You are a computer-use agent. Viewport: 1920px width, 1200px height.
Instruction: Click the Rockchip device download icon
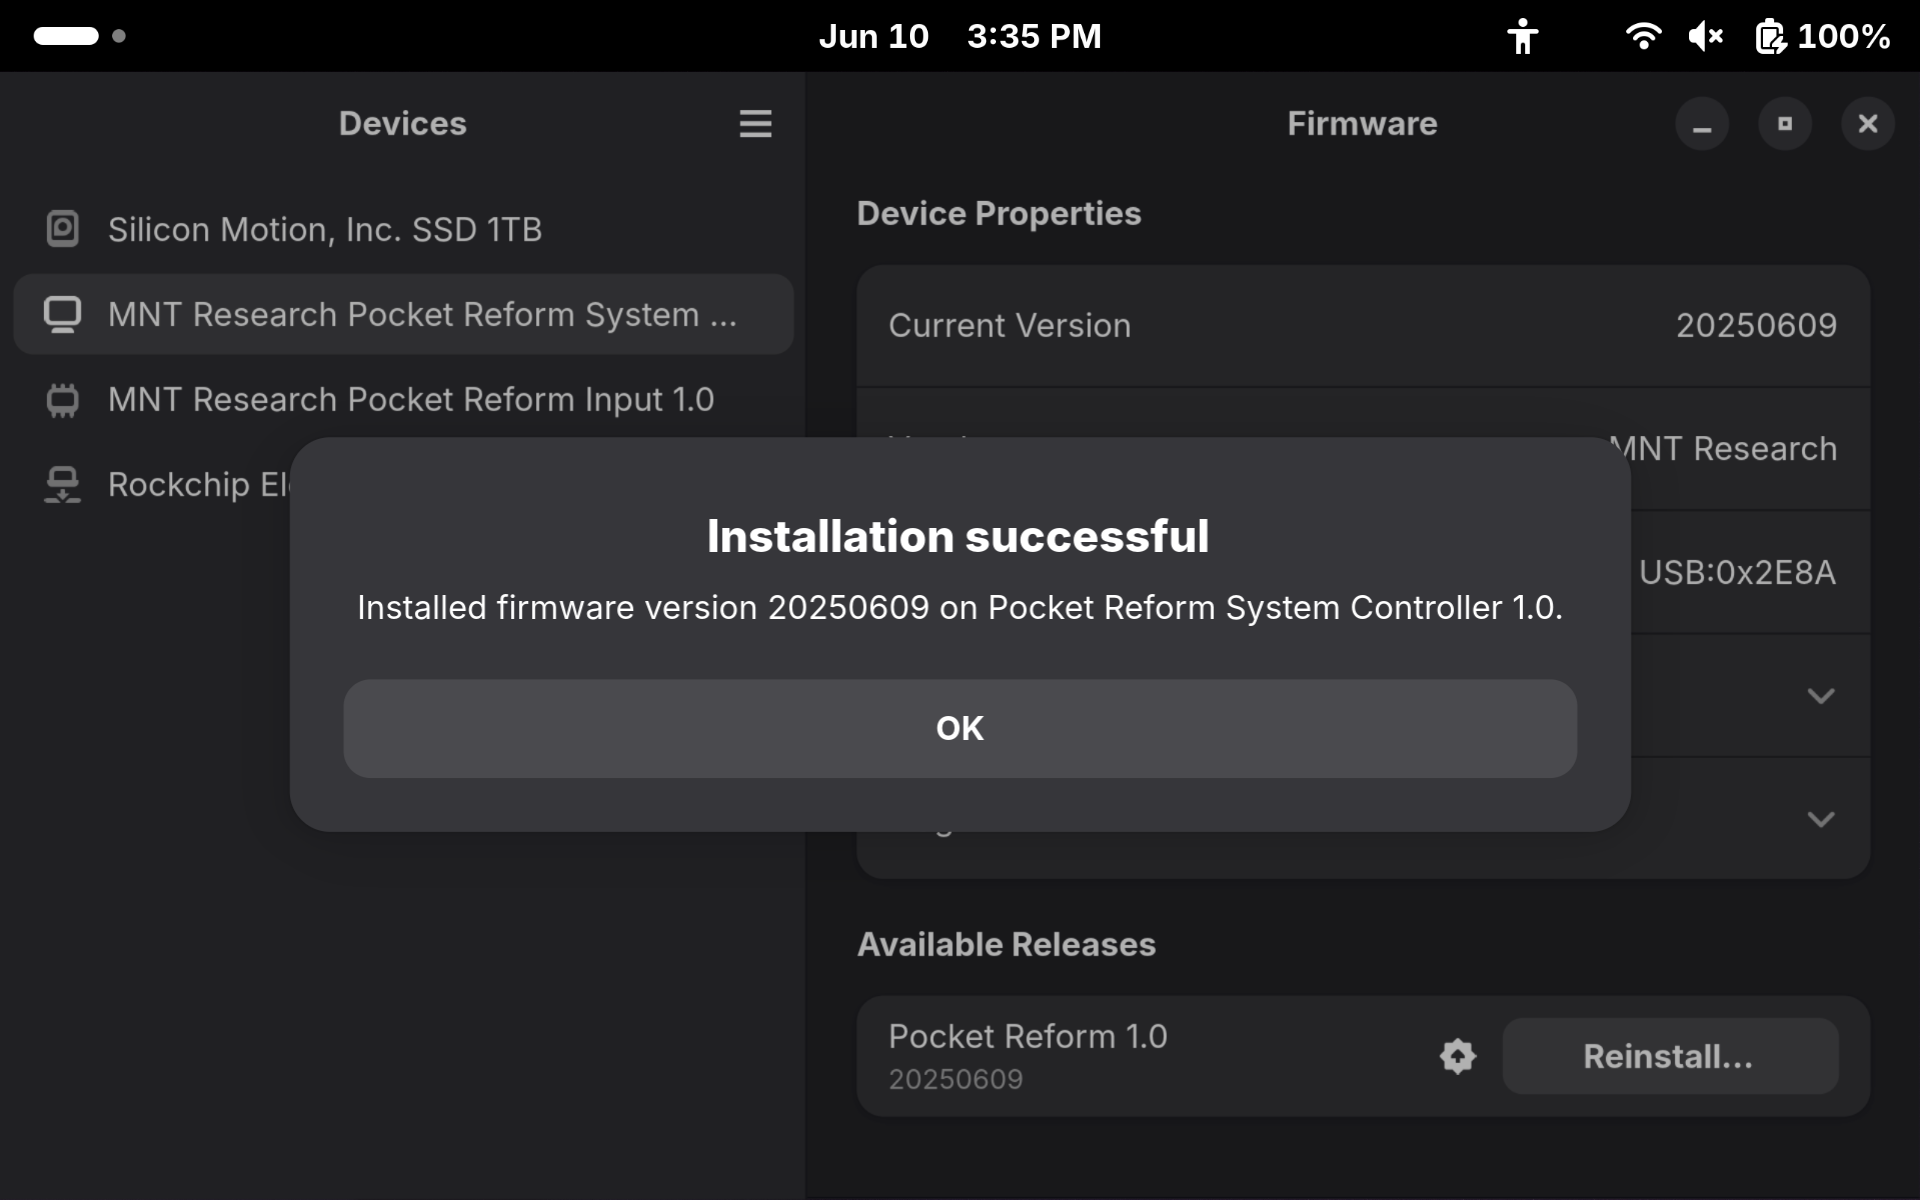point(62,484)
